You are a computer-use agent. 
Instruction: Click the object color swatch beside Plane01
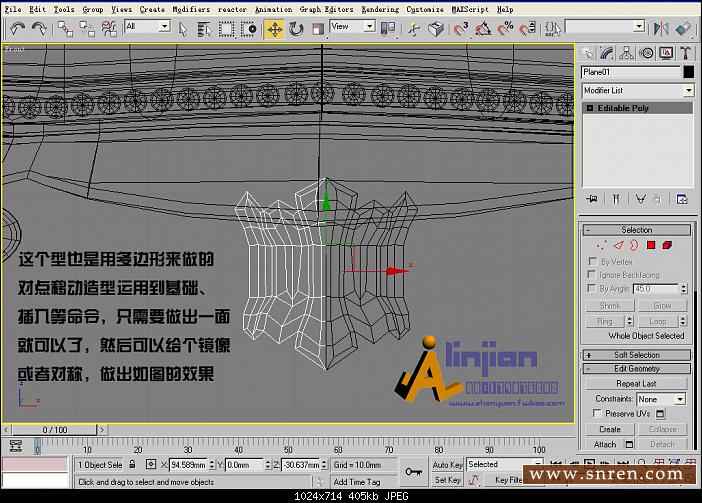(x=688, y=72)
